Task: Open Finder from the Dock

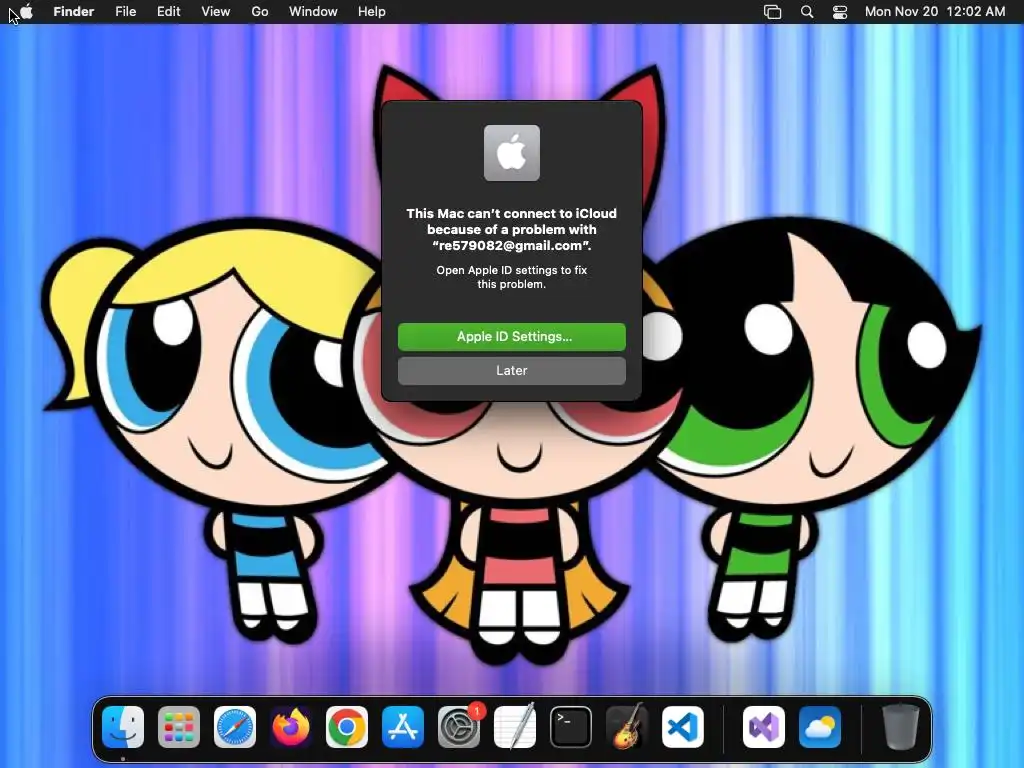Action: [x=123, y=726]
